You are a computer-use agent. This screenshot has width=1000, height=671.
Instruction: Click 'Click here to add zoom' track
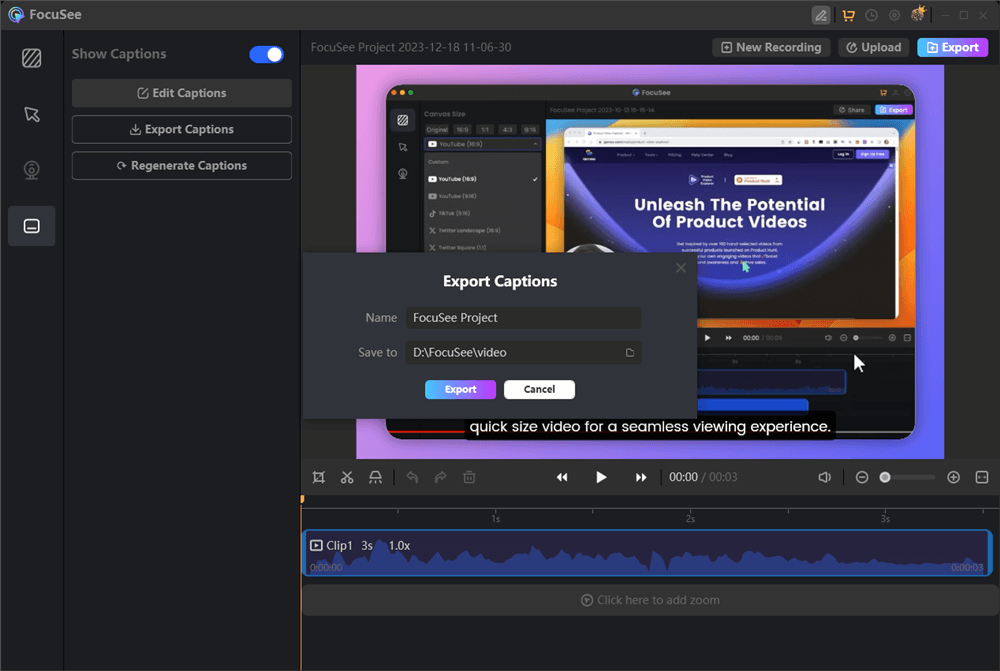pos(650,600)
